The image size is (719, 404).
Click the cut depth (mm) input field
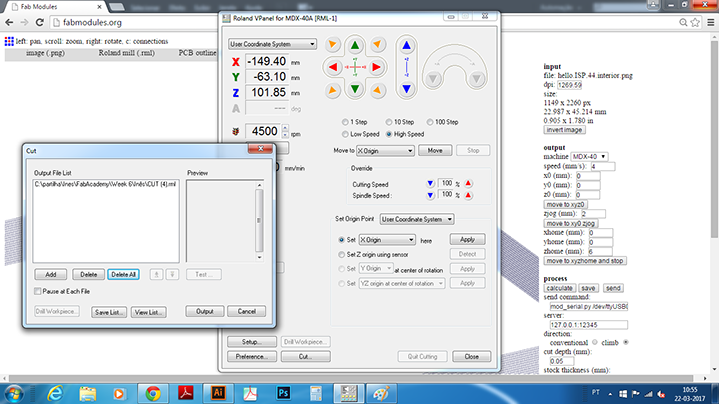click(x=561, y=361)
